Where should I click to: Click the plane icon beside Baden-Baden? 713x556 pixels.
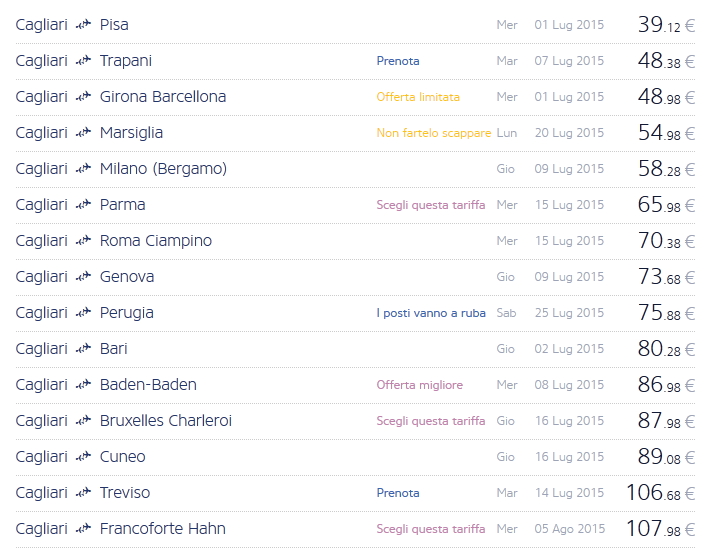[x=83, y=385]
